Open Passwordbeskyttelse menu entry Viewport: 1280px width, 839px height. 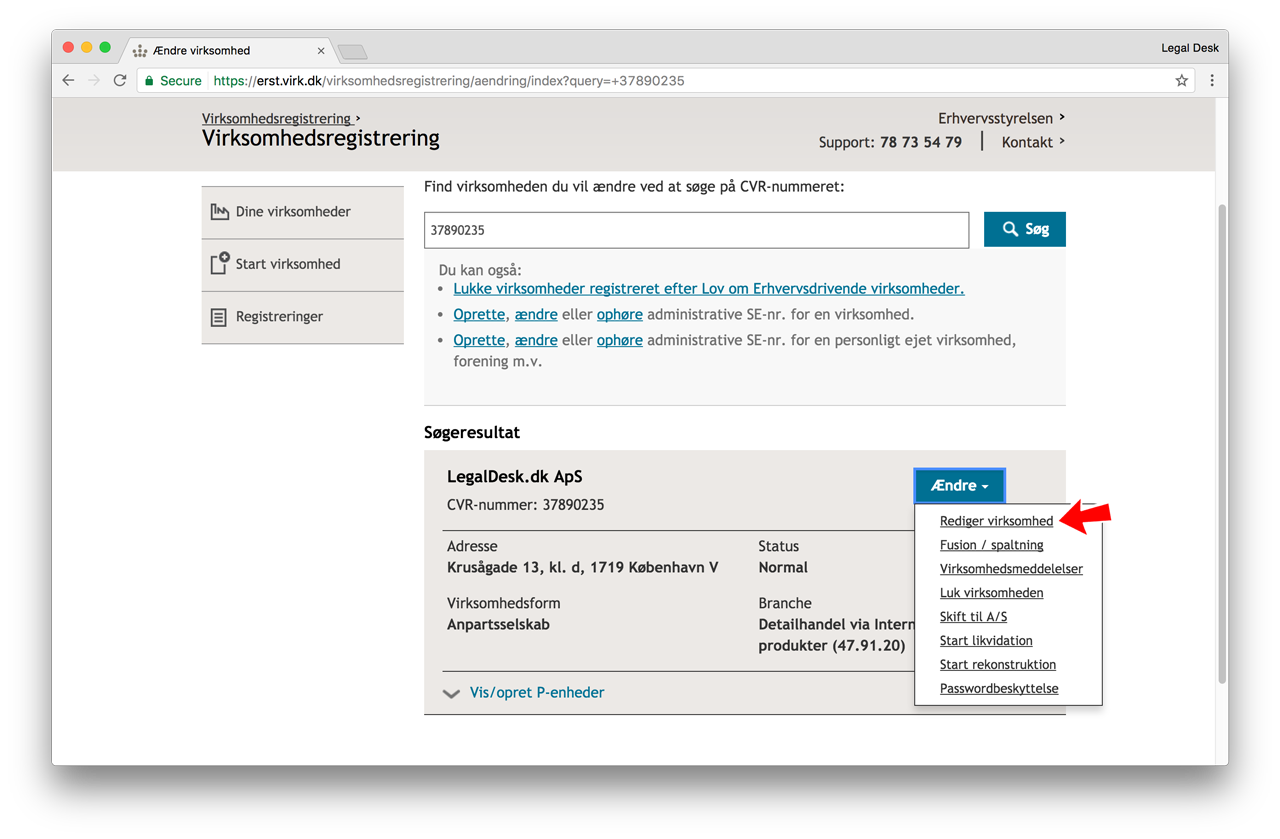click(999, 689)
